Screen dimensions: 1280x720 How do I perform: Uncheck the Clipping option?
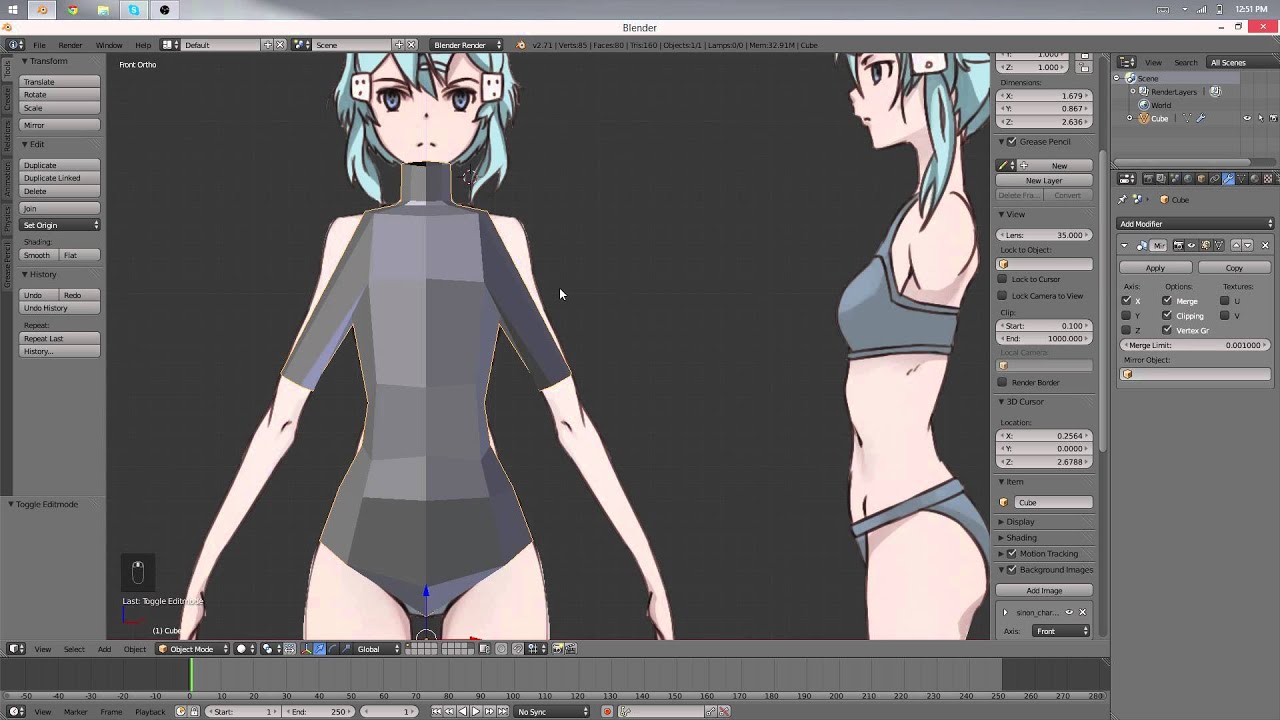[1167, 316]
